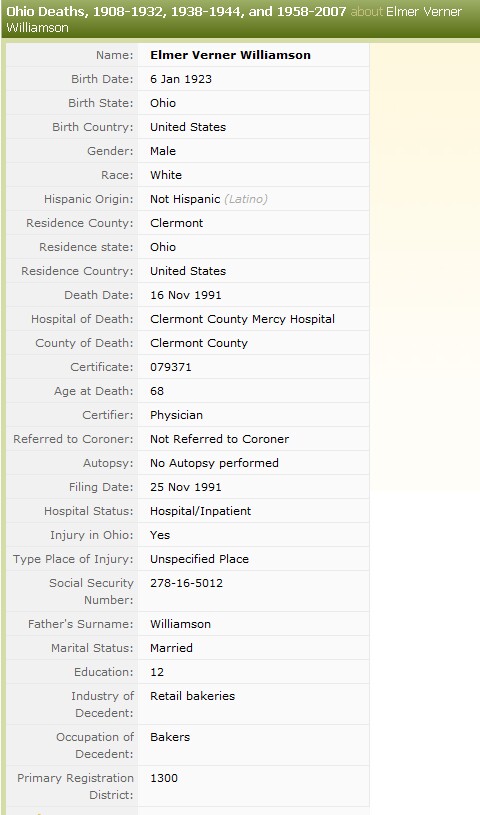
Task: Click Clermont County Mercy Hospital text
Action: point(242,319)
